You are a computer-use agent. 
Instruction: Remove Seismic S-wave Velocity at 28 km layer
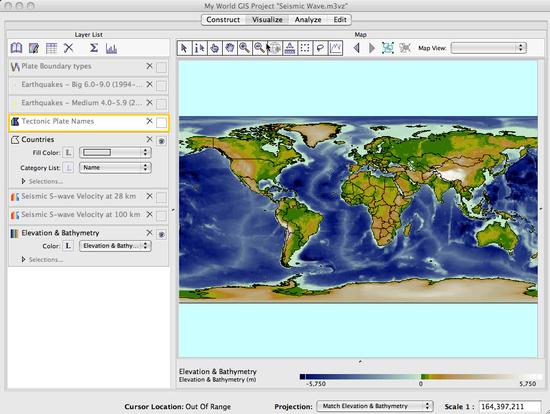pos(149,196)
